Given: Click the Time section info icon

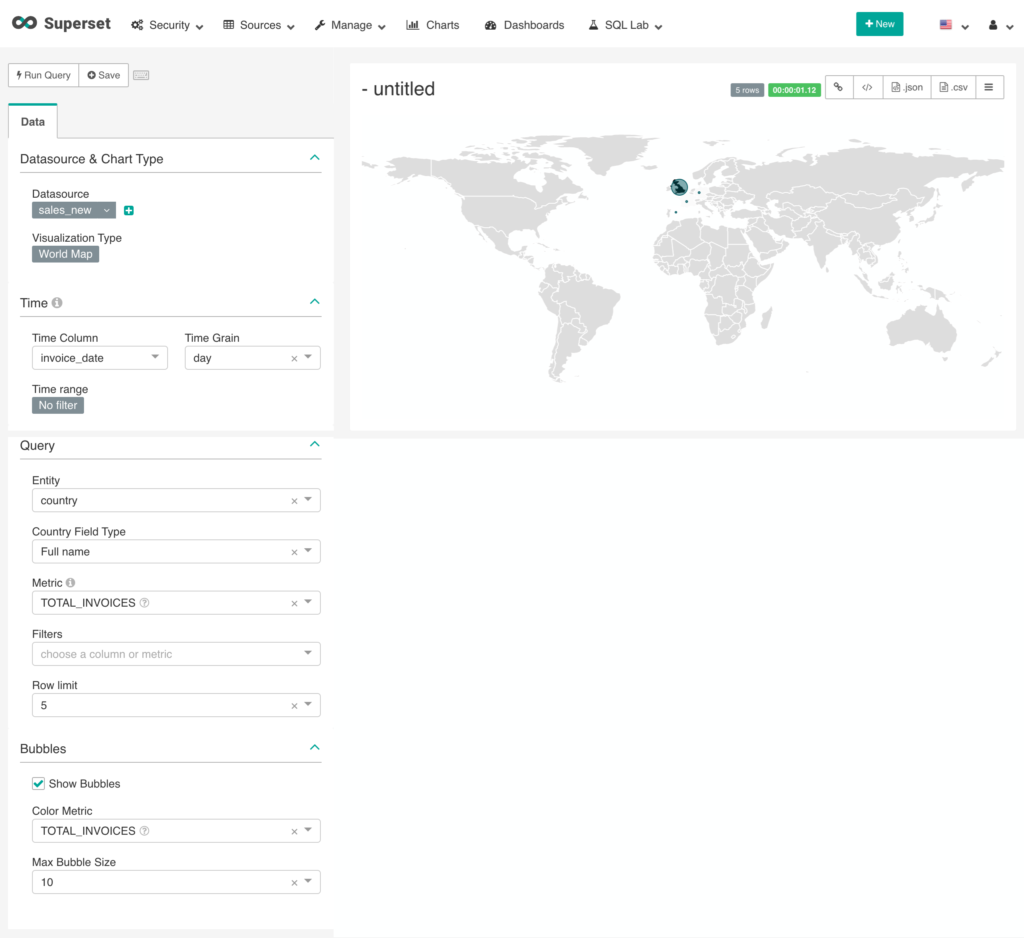Looking at the screenshot, I should point(57,302).
